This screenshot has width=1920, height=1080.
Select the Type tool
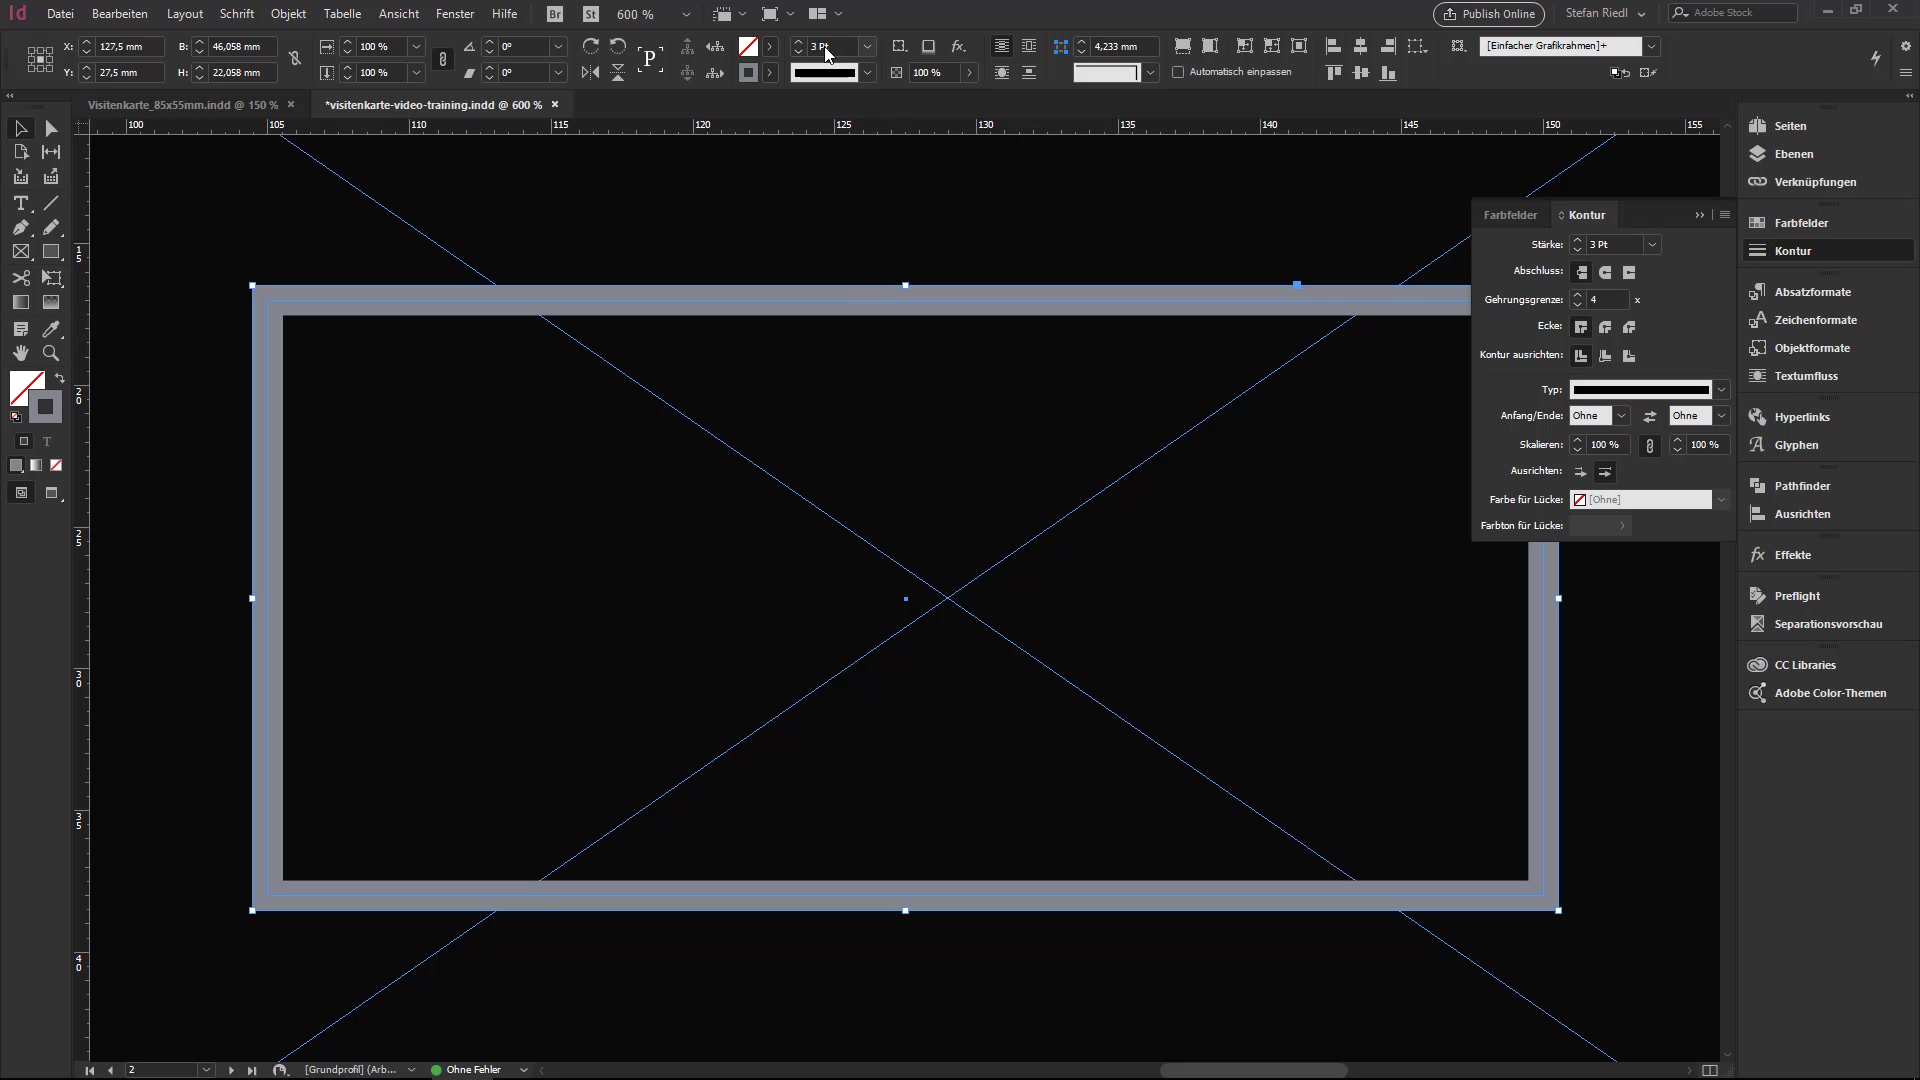point(21,203)
